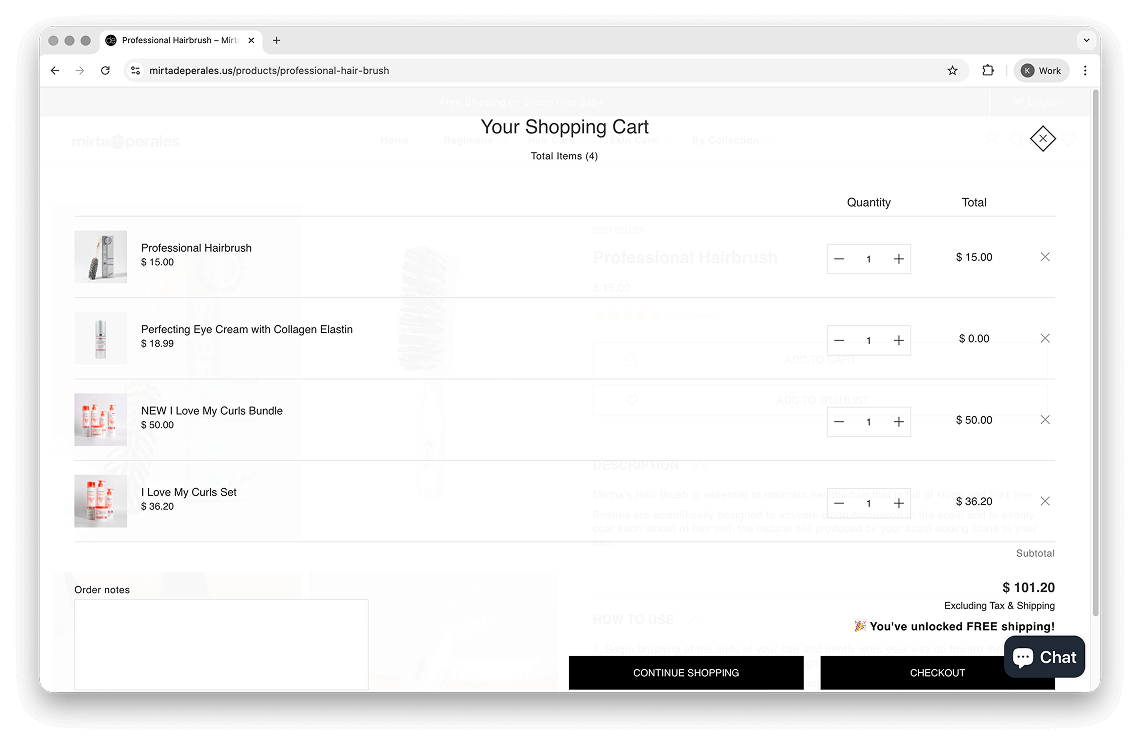This screenshot has height=744, width=1140.
Task: Remove Professional Hairbrush from cart
Action: point(1045,257)
